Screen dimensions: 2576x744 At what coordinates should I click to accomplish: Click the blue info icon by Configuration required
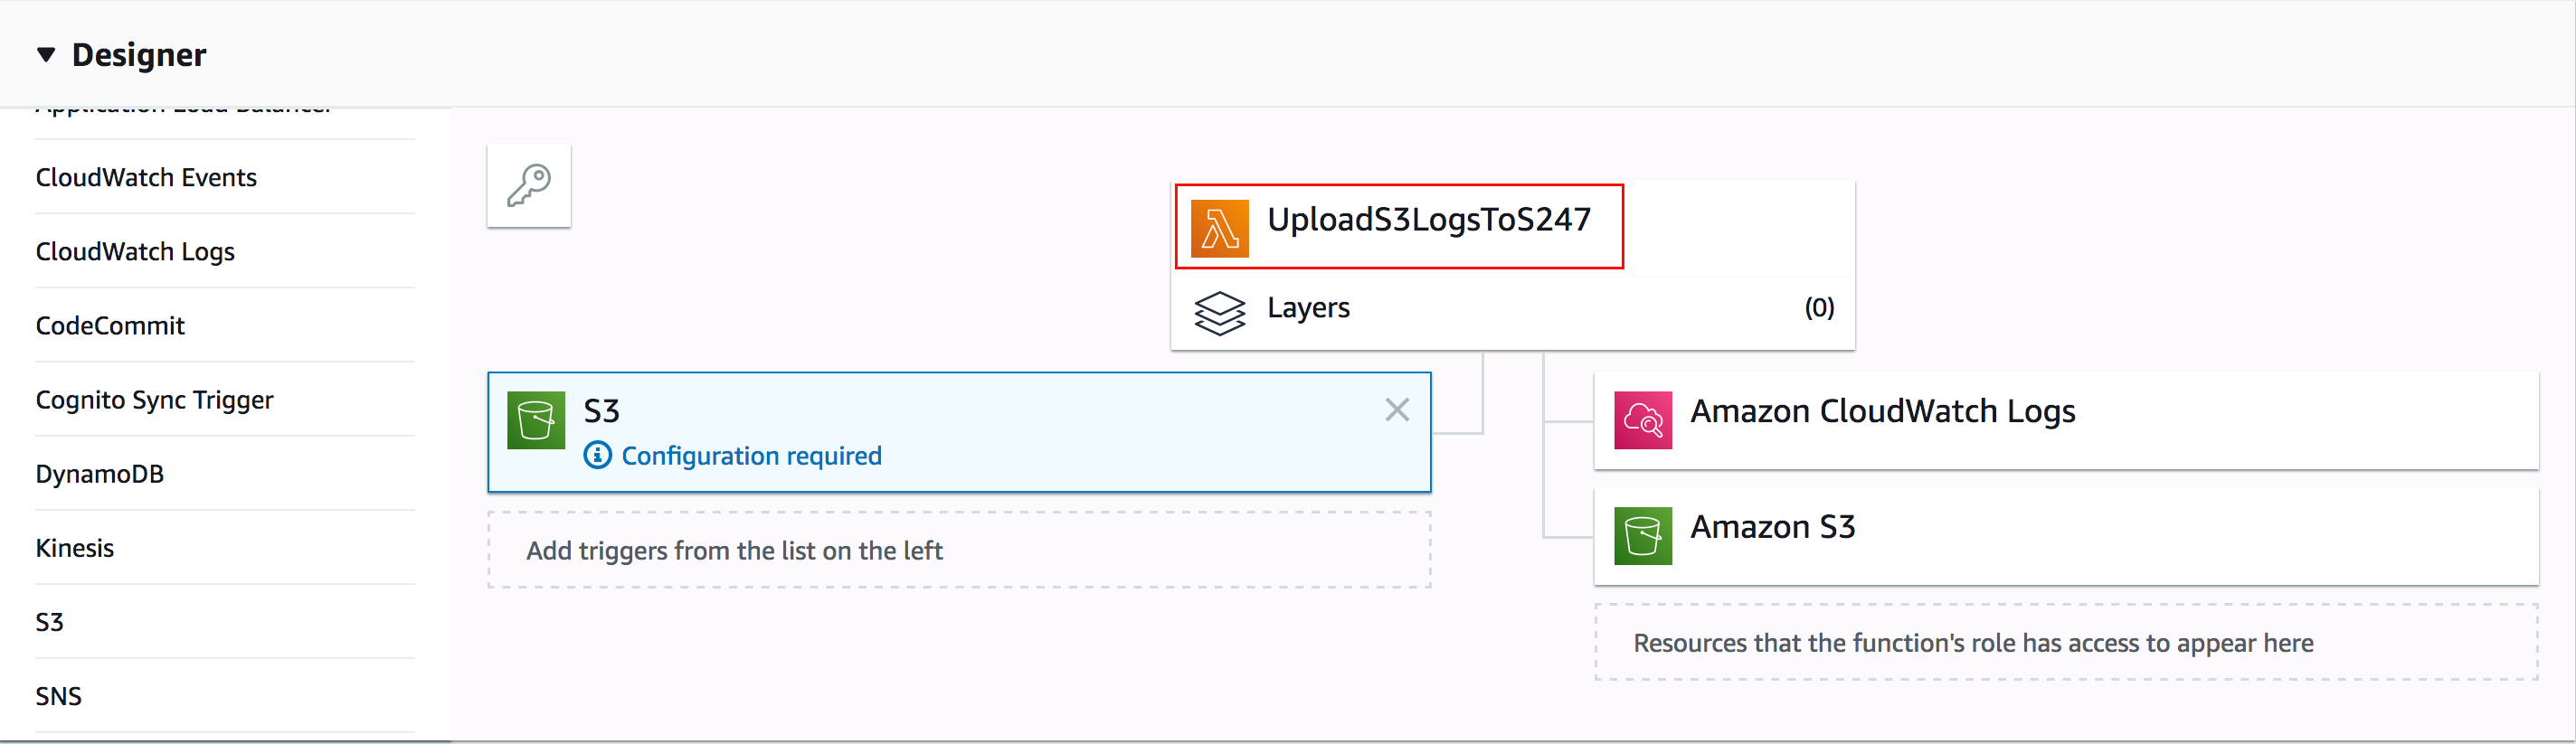tap(597, 456)
